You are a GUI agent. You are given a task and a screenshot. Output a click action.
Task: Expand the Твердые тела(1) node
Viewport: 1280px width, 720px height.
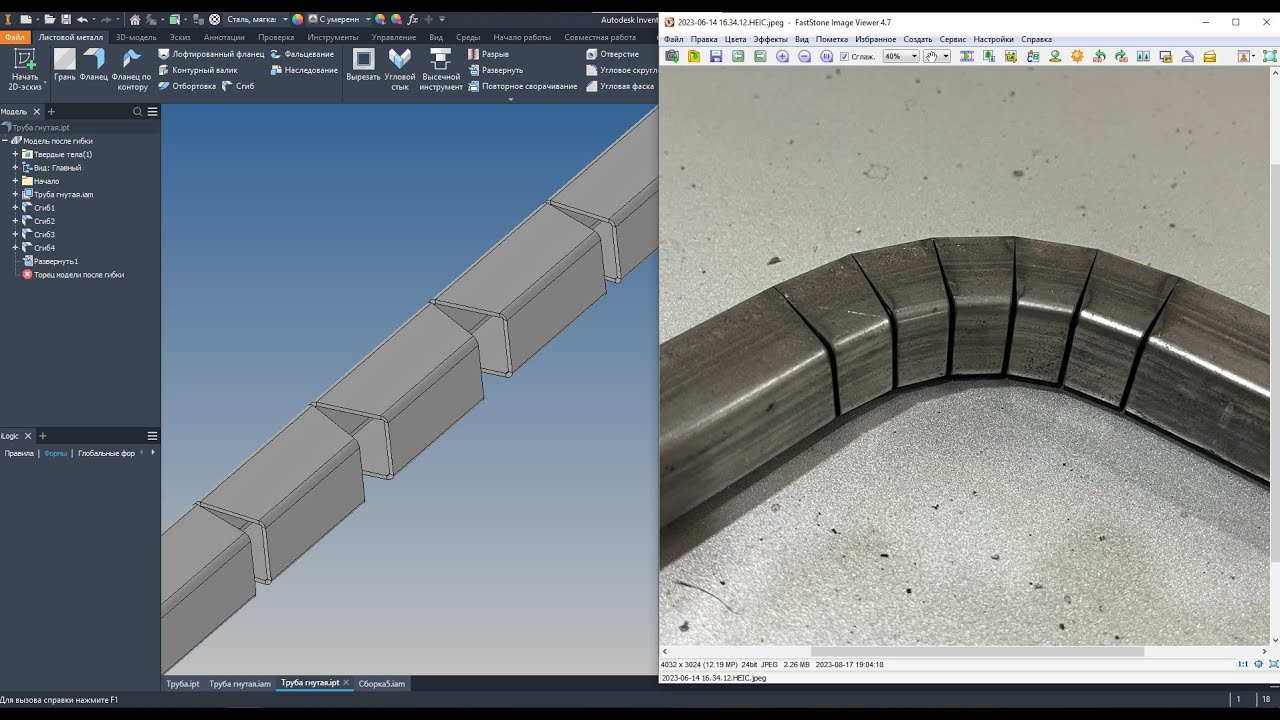pyautogui.click(x=15, y=154)
